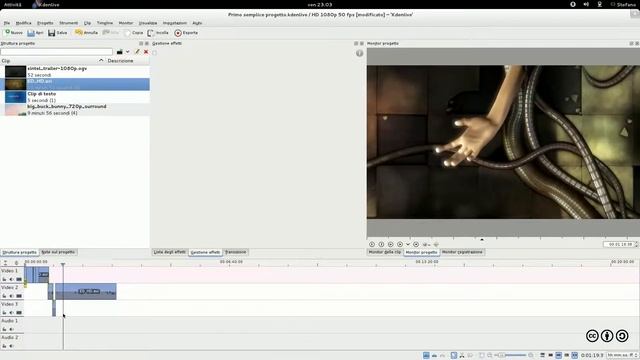
Task: Click the Salva save icon
Action: tap(51, 33)
